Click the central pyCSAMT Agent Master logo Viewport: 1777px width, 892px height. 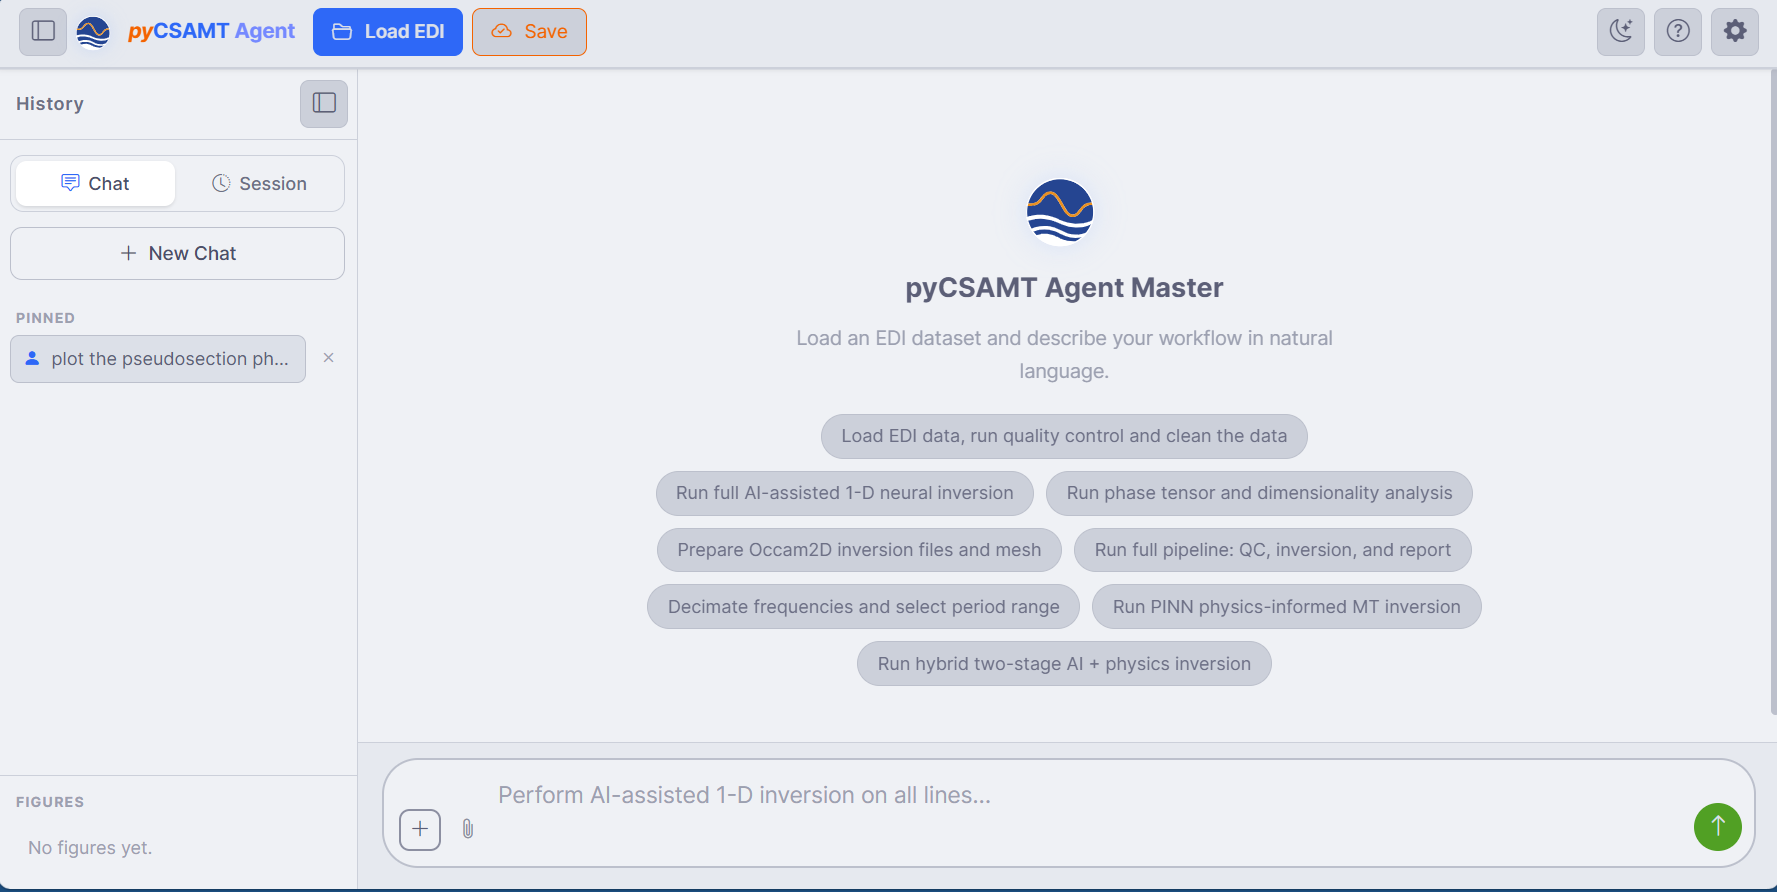pyautogui.click(x=1060, y=212)
